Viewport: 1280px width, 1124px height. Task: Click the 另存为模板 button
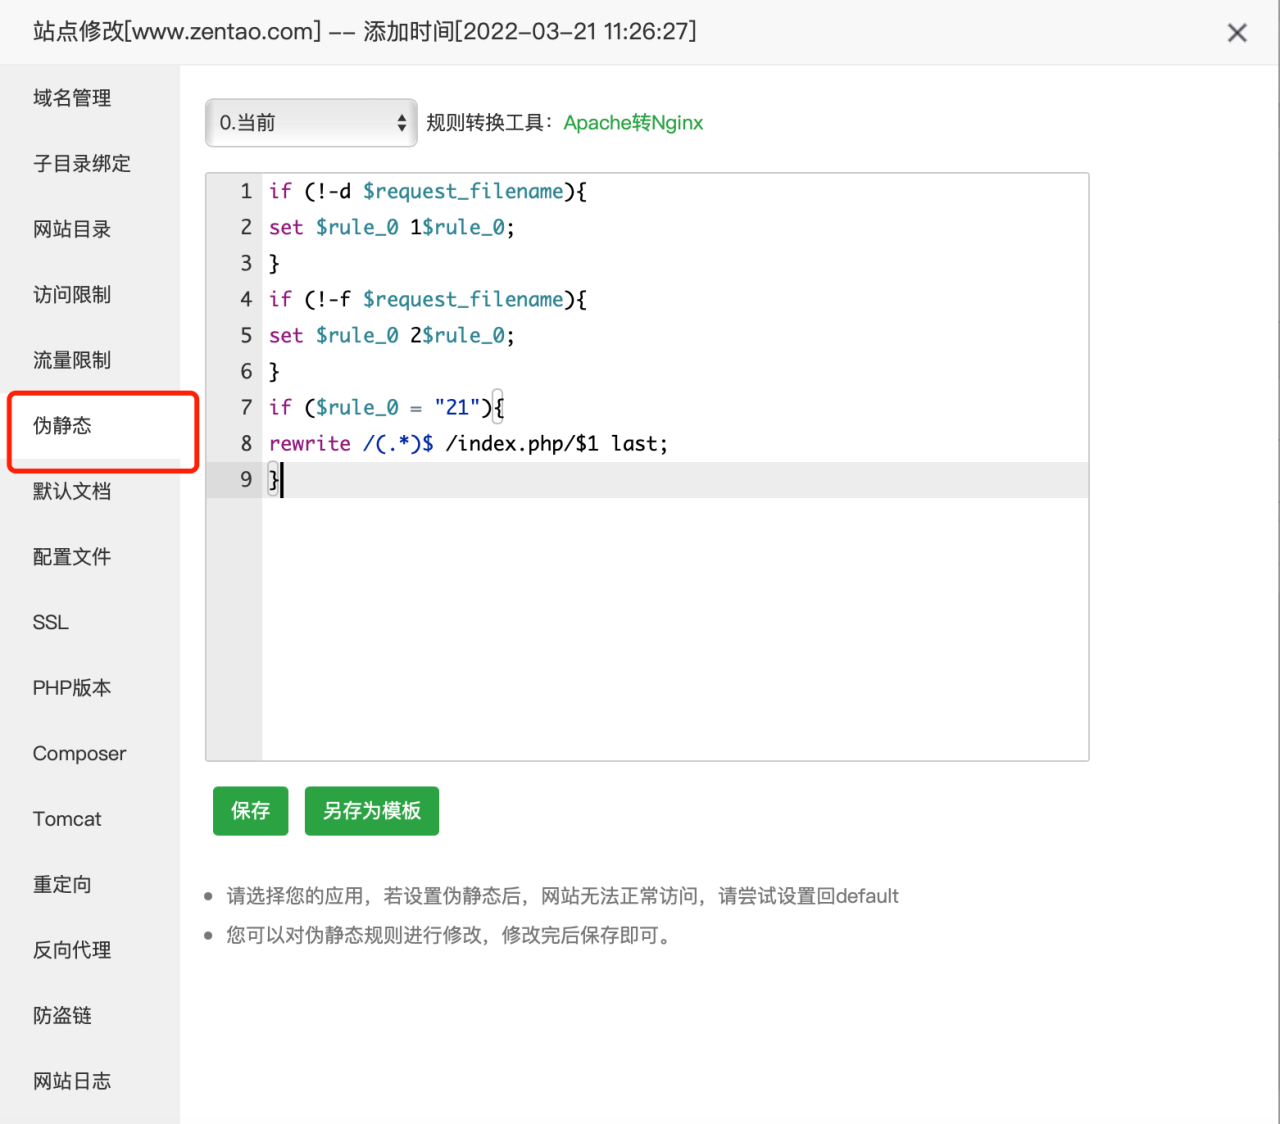pos(372,810)
